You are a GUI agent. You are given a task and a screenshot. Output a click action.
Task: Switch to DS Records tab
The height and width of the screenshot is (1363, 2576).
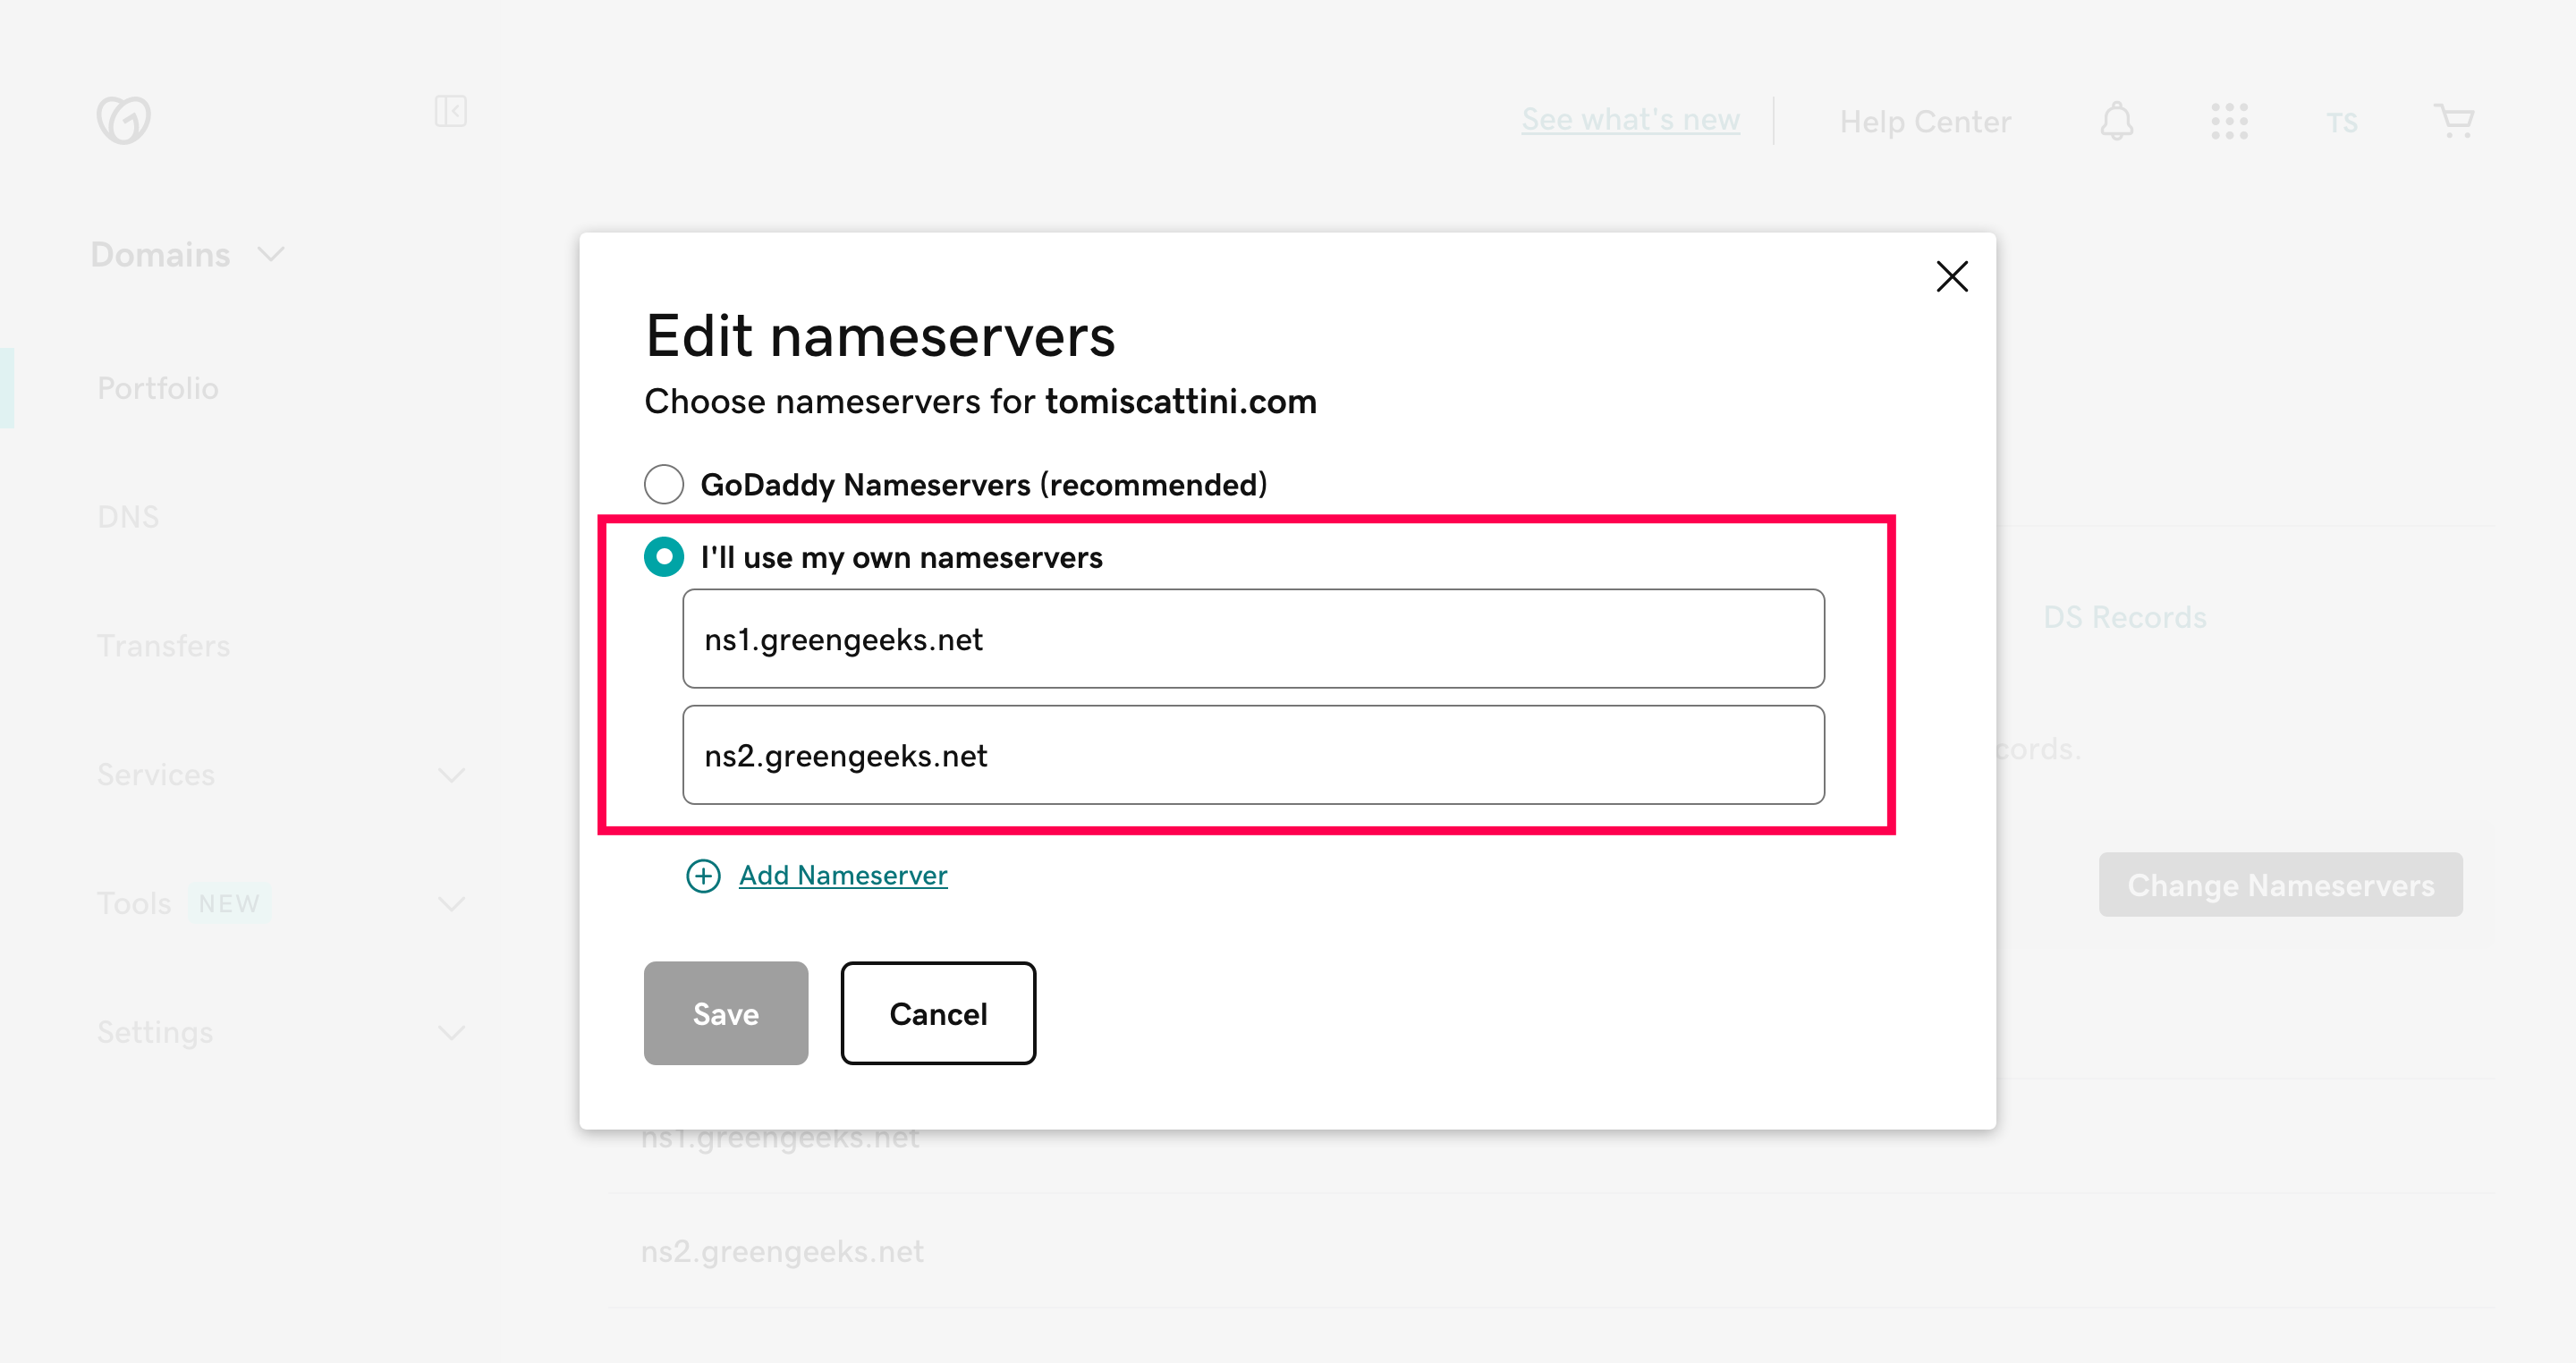pos(2124,617)
